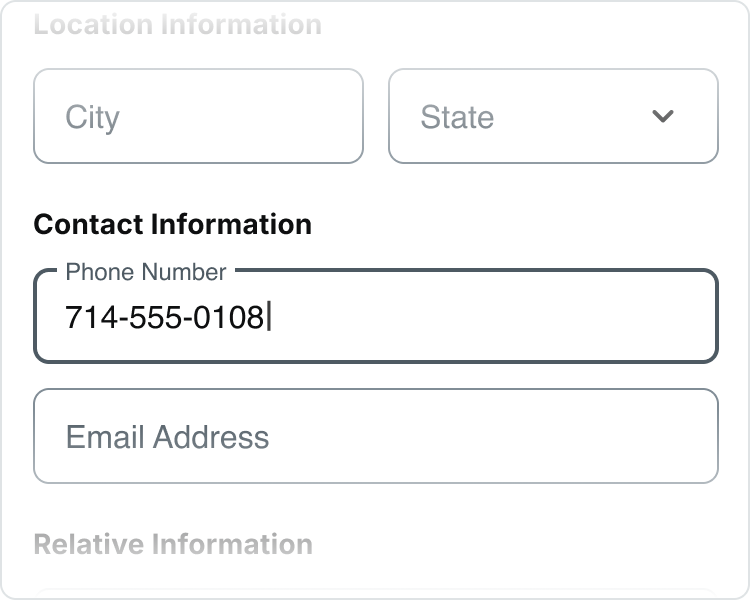Image resolution: width=750 pixels, height=600 pixels.
Task: Click the Phone Number input field
Action: pos(376,317)
